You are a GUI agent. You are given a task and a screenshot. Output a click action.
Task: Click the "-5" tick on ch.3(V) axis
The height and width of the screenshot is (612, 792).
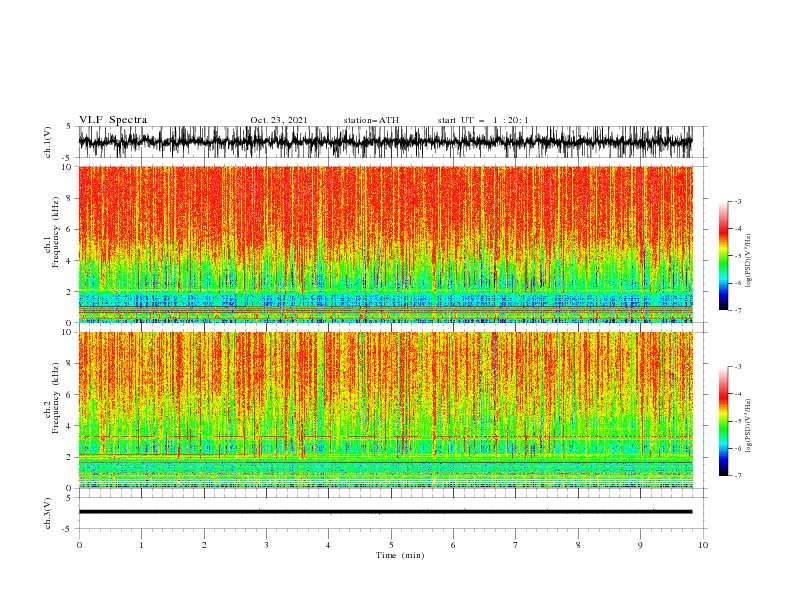(x=68, y=529)
